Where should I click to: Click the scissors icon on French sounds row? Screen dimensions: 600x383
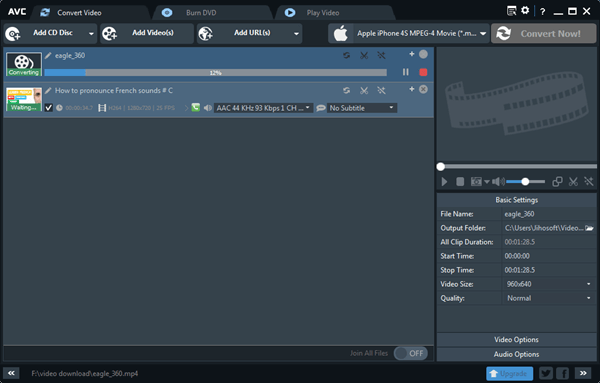coord(364,90)
